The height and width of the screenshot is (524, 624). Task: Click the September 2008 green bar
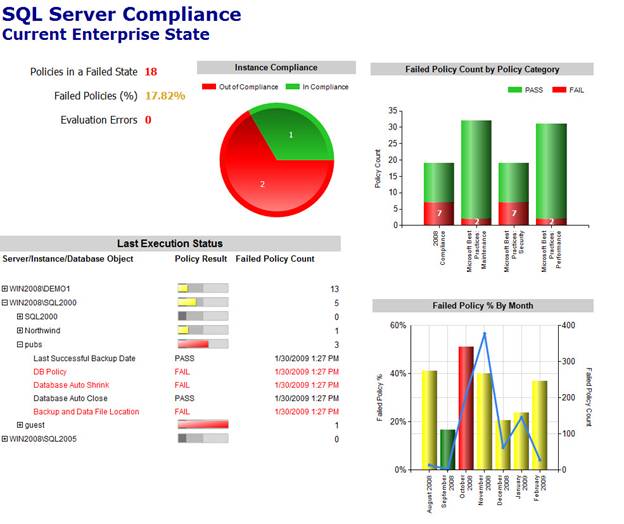(x=448, y=450)
